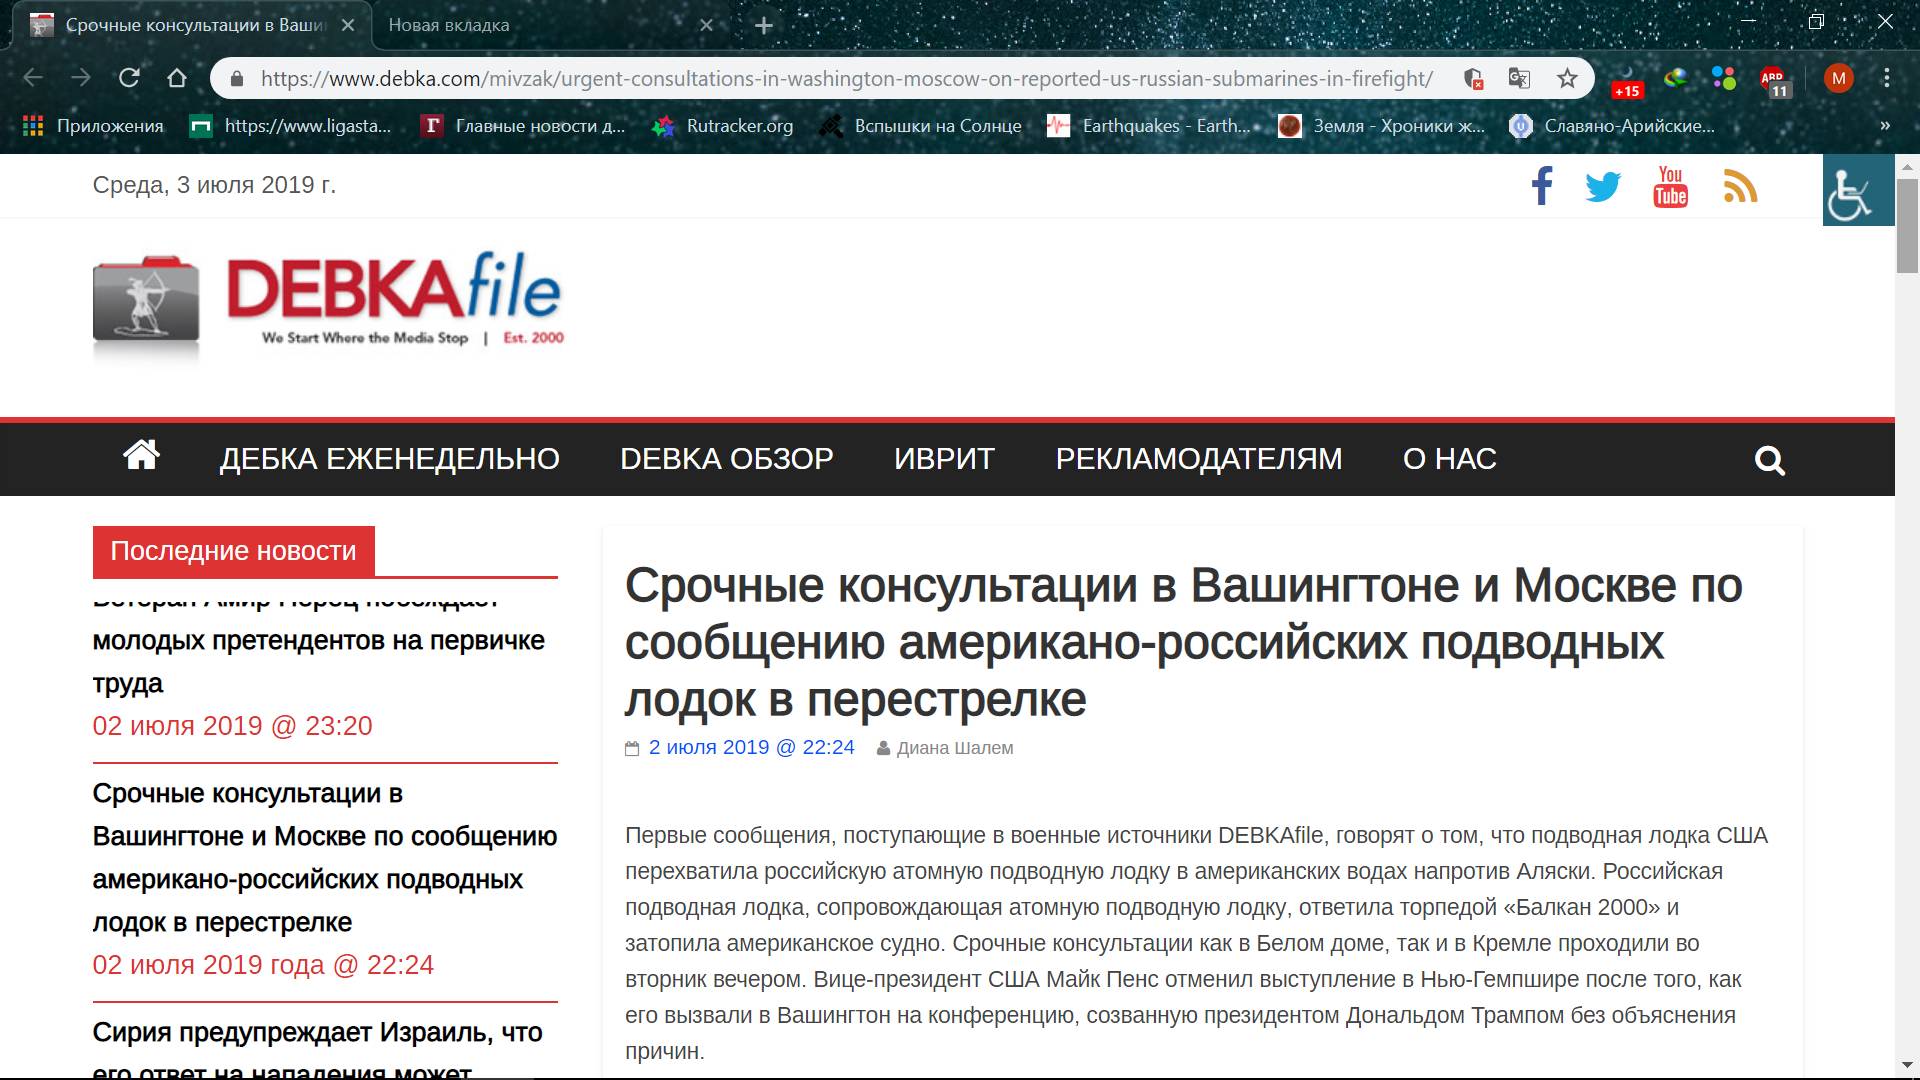
Task: Switch to the Новая вкладка tab
Action: 449,25
